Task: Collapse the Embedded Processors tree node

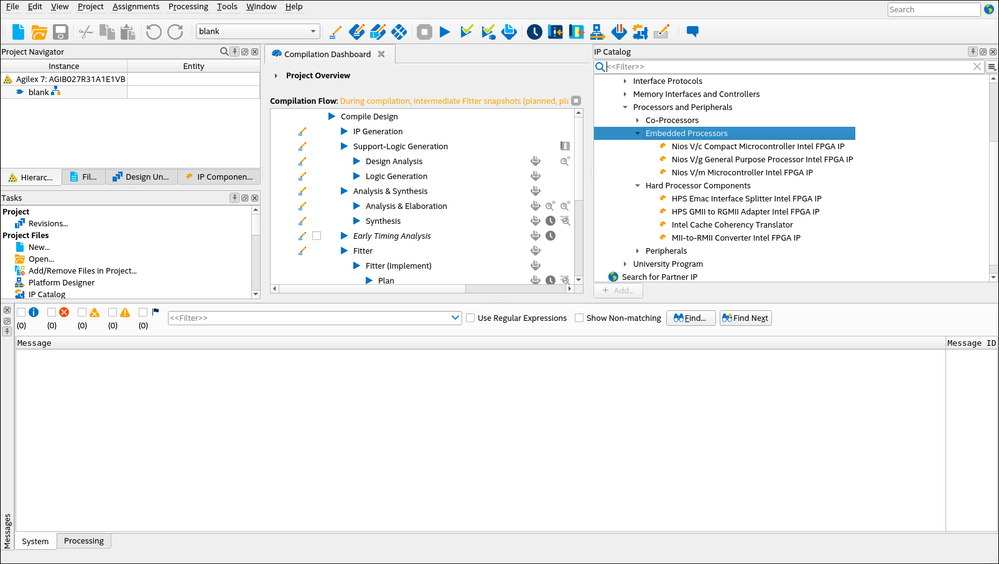Action: 637,133
